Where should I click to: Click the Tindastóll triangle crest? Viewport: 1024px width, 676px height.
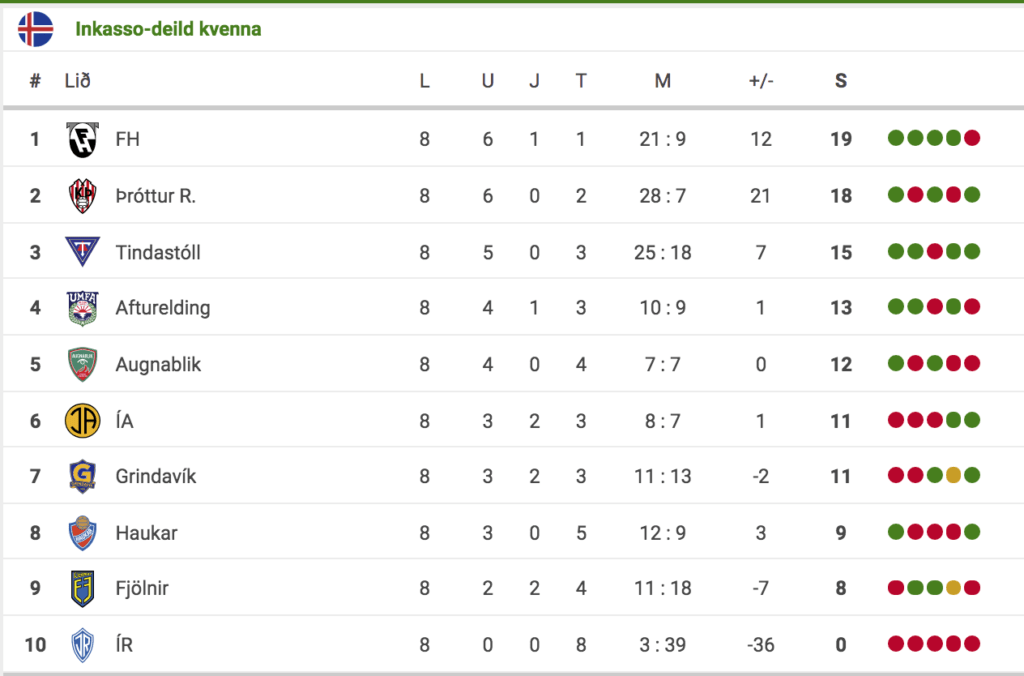[x=82, y=251]
